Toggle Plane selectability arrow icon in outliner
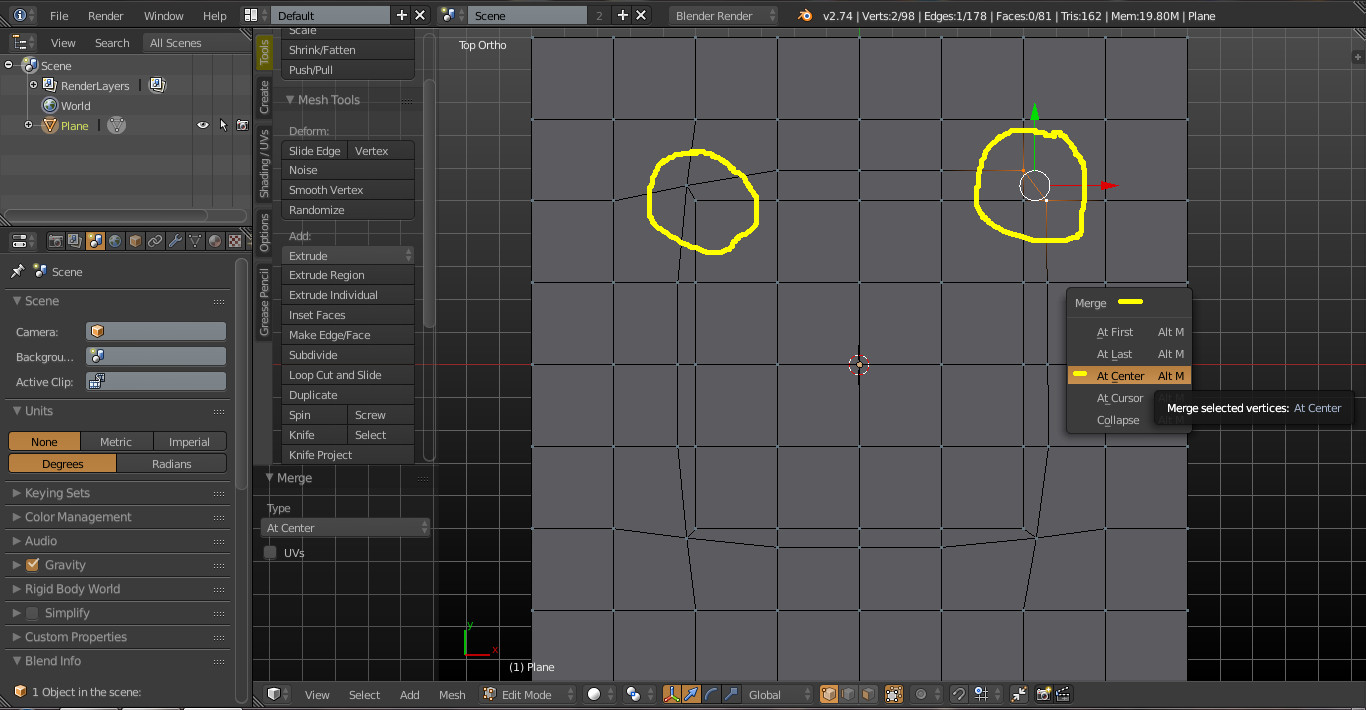The image size is (1366, 710). [x=223, y=125]
